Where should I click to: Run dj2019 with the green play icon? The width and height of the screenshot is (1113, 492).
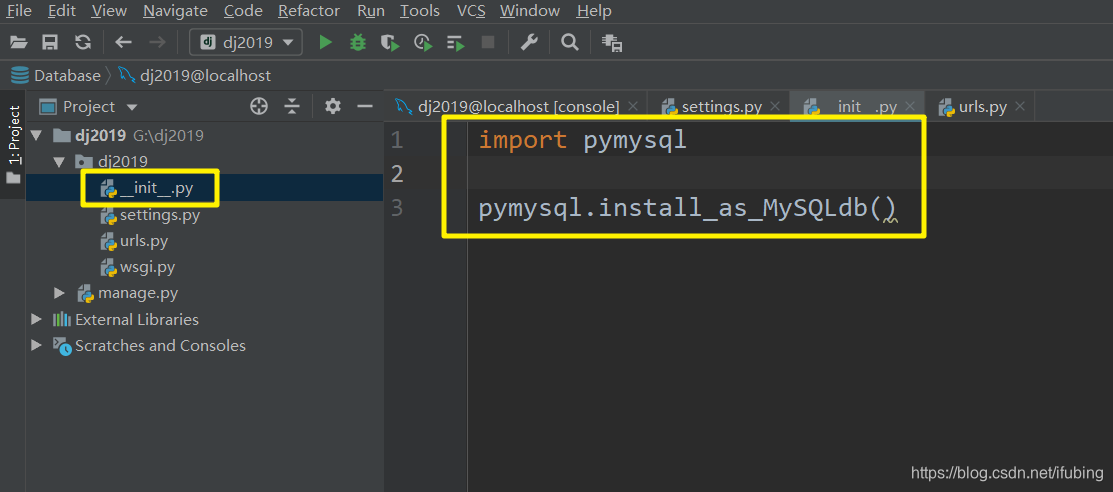pos(325,43)
